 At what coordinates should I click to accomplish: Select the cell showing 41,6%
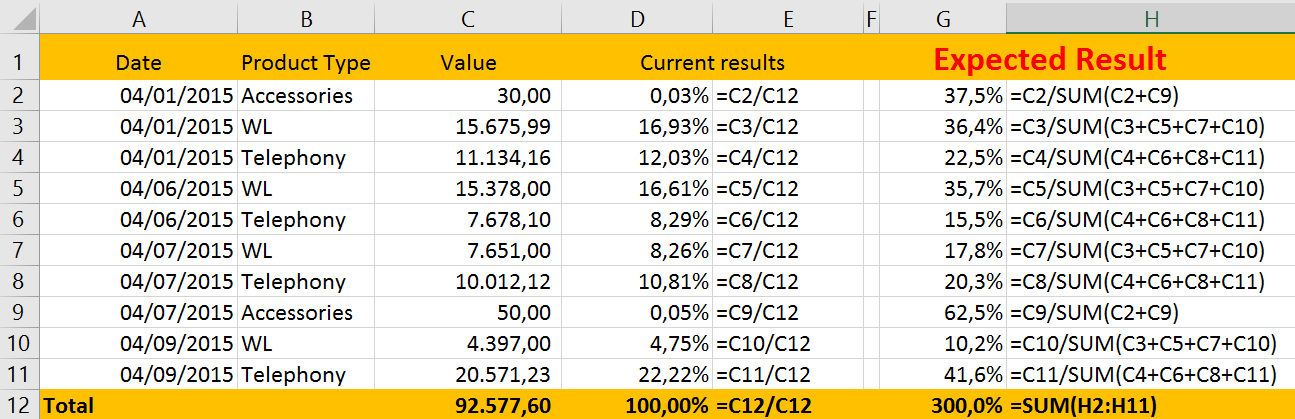coord(942,374)
